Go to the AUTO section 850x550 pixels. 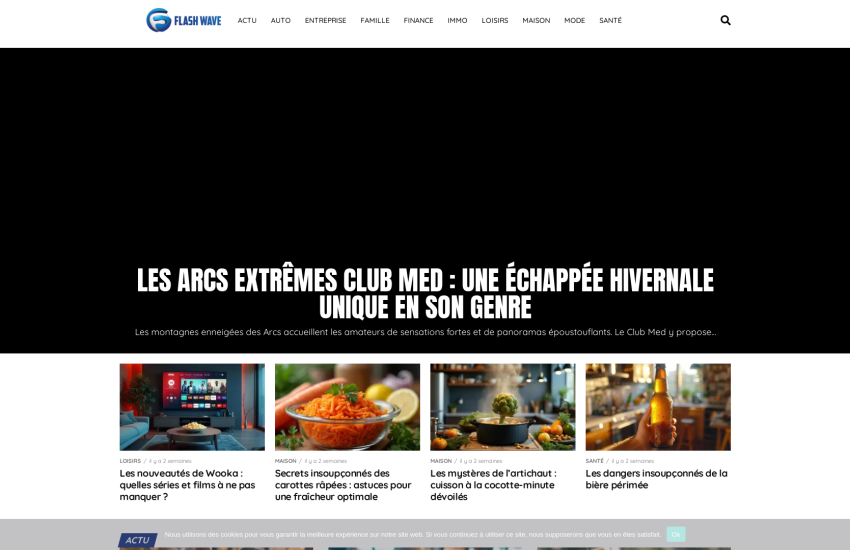281,21
